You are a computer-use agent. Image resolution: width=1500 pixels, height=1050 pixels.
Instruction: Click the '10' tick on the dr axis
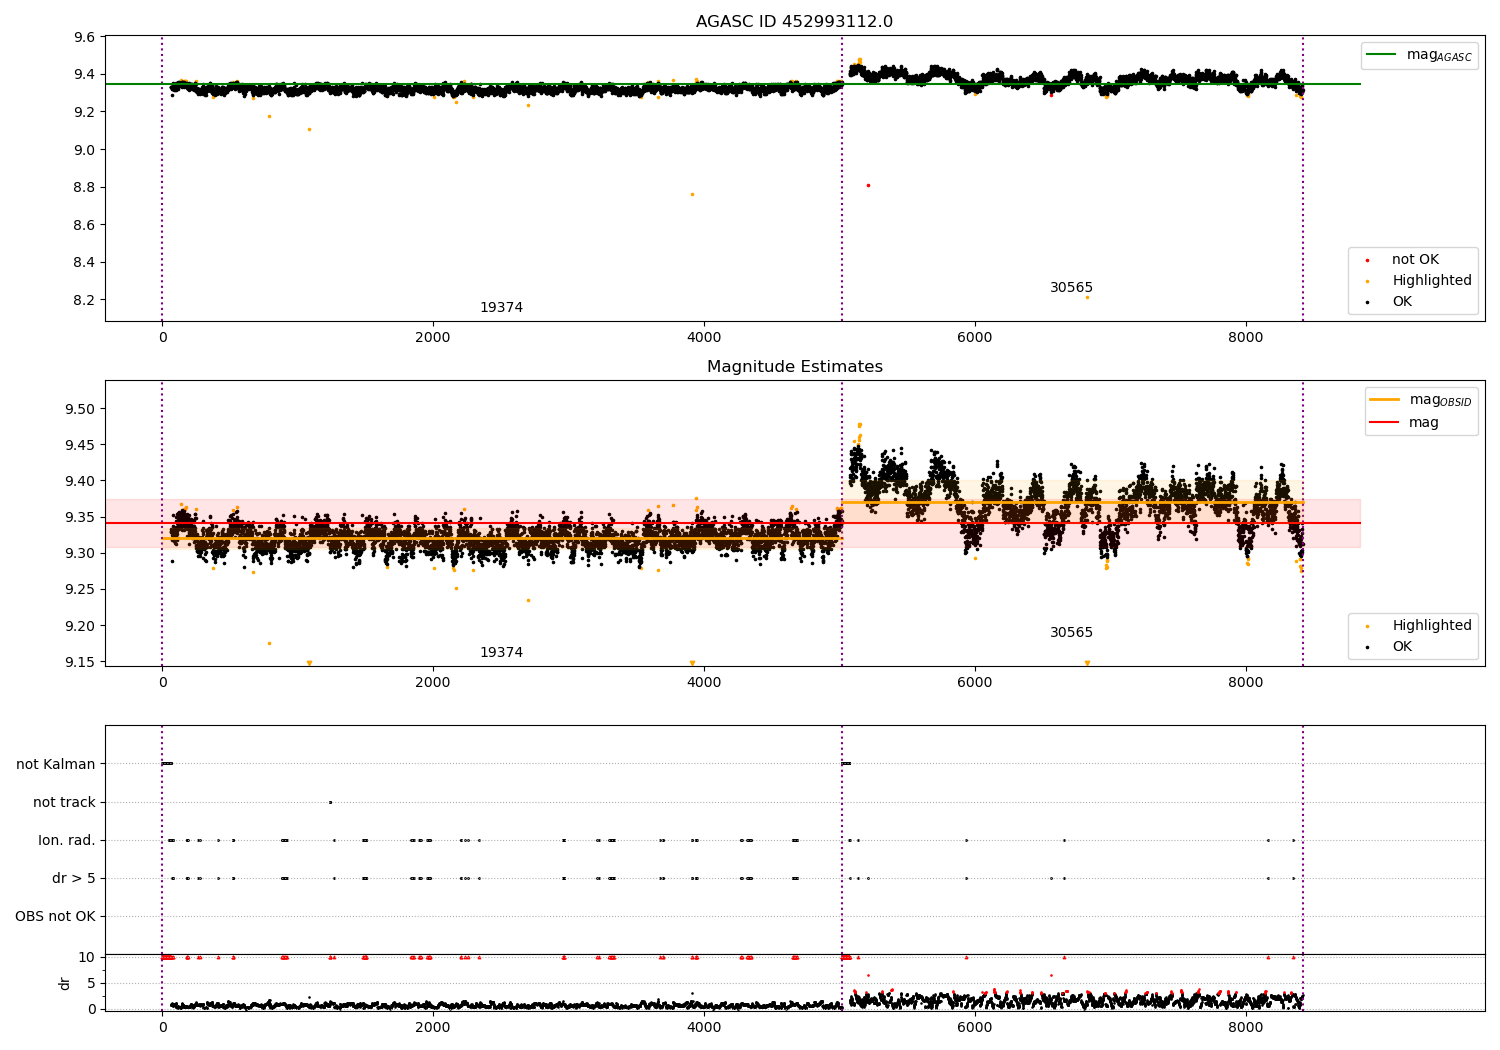click(87, 957)
